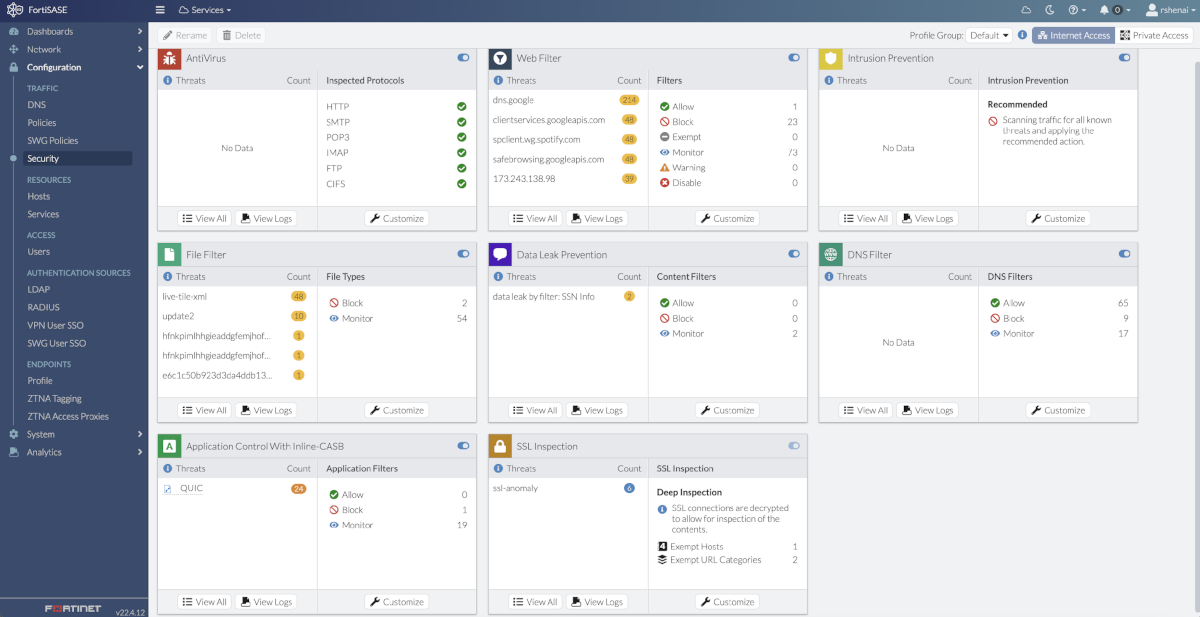Expand the Dashboards sidebar menu
The height and width of the screenshot is (617, 1200).
click(x=74, y=31)
